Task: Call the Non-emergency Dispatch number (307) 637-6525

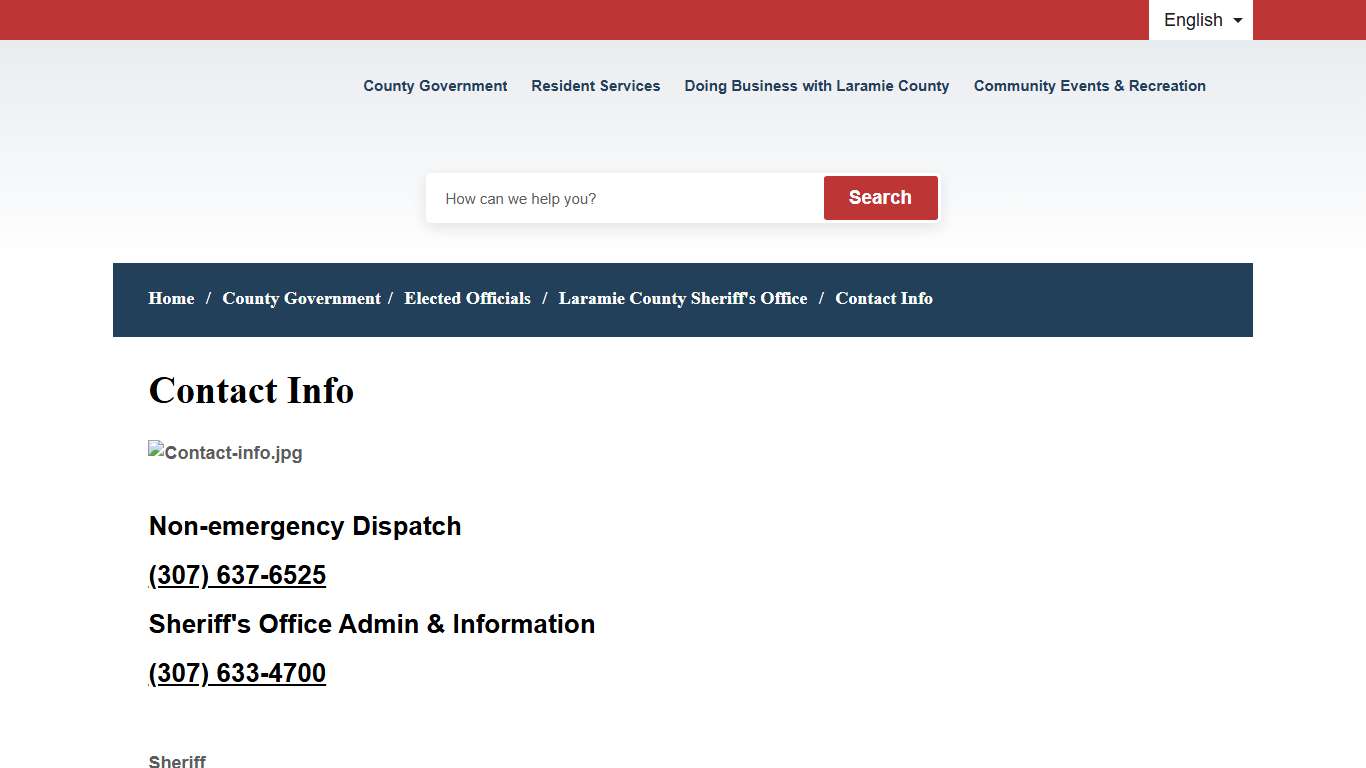Action: point(237,575)
